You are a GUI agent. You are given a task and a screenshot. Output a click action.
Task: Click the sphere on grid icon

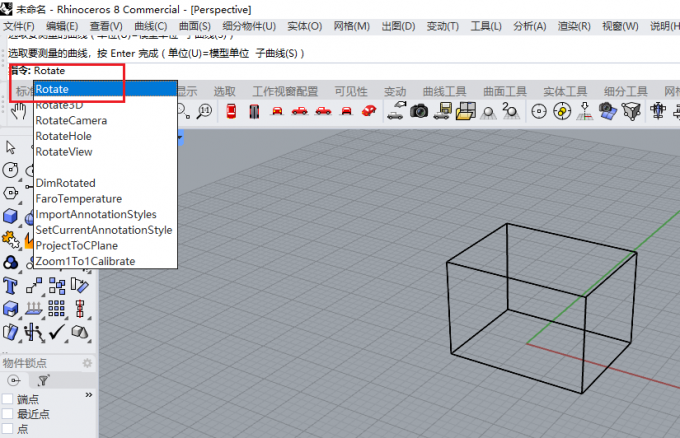tap(488, 112)
